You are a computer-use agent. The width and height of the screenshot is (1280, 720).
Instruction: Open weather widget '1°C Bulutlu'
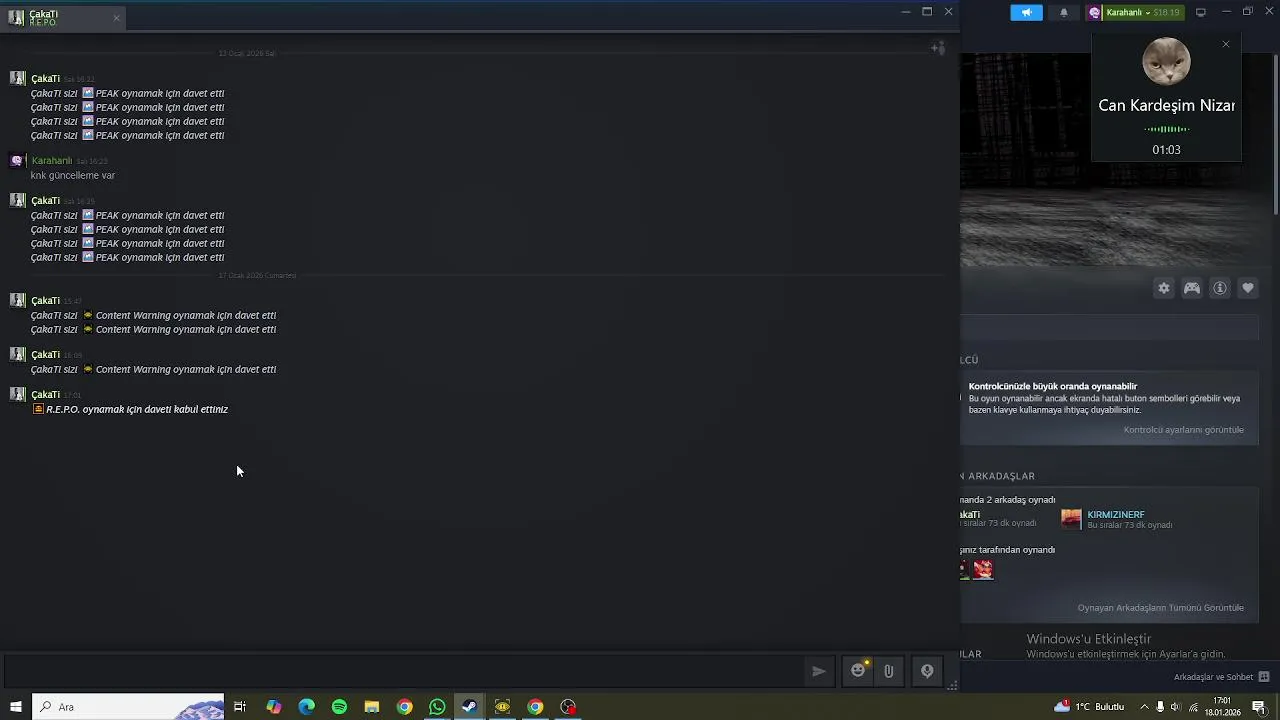coord(1090,707)
